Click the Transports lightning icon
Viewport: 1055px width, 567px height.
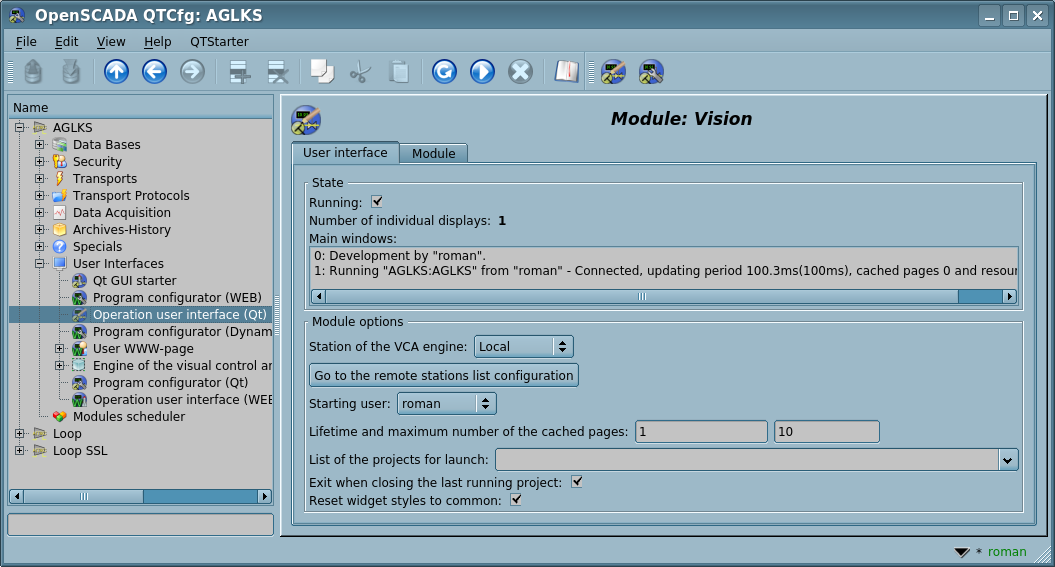[60, 178]
